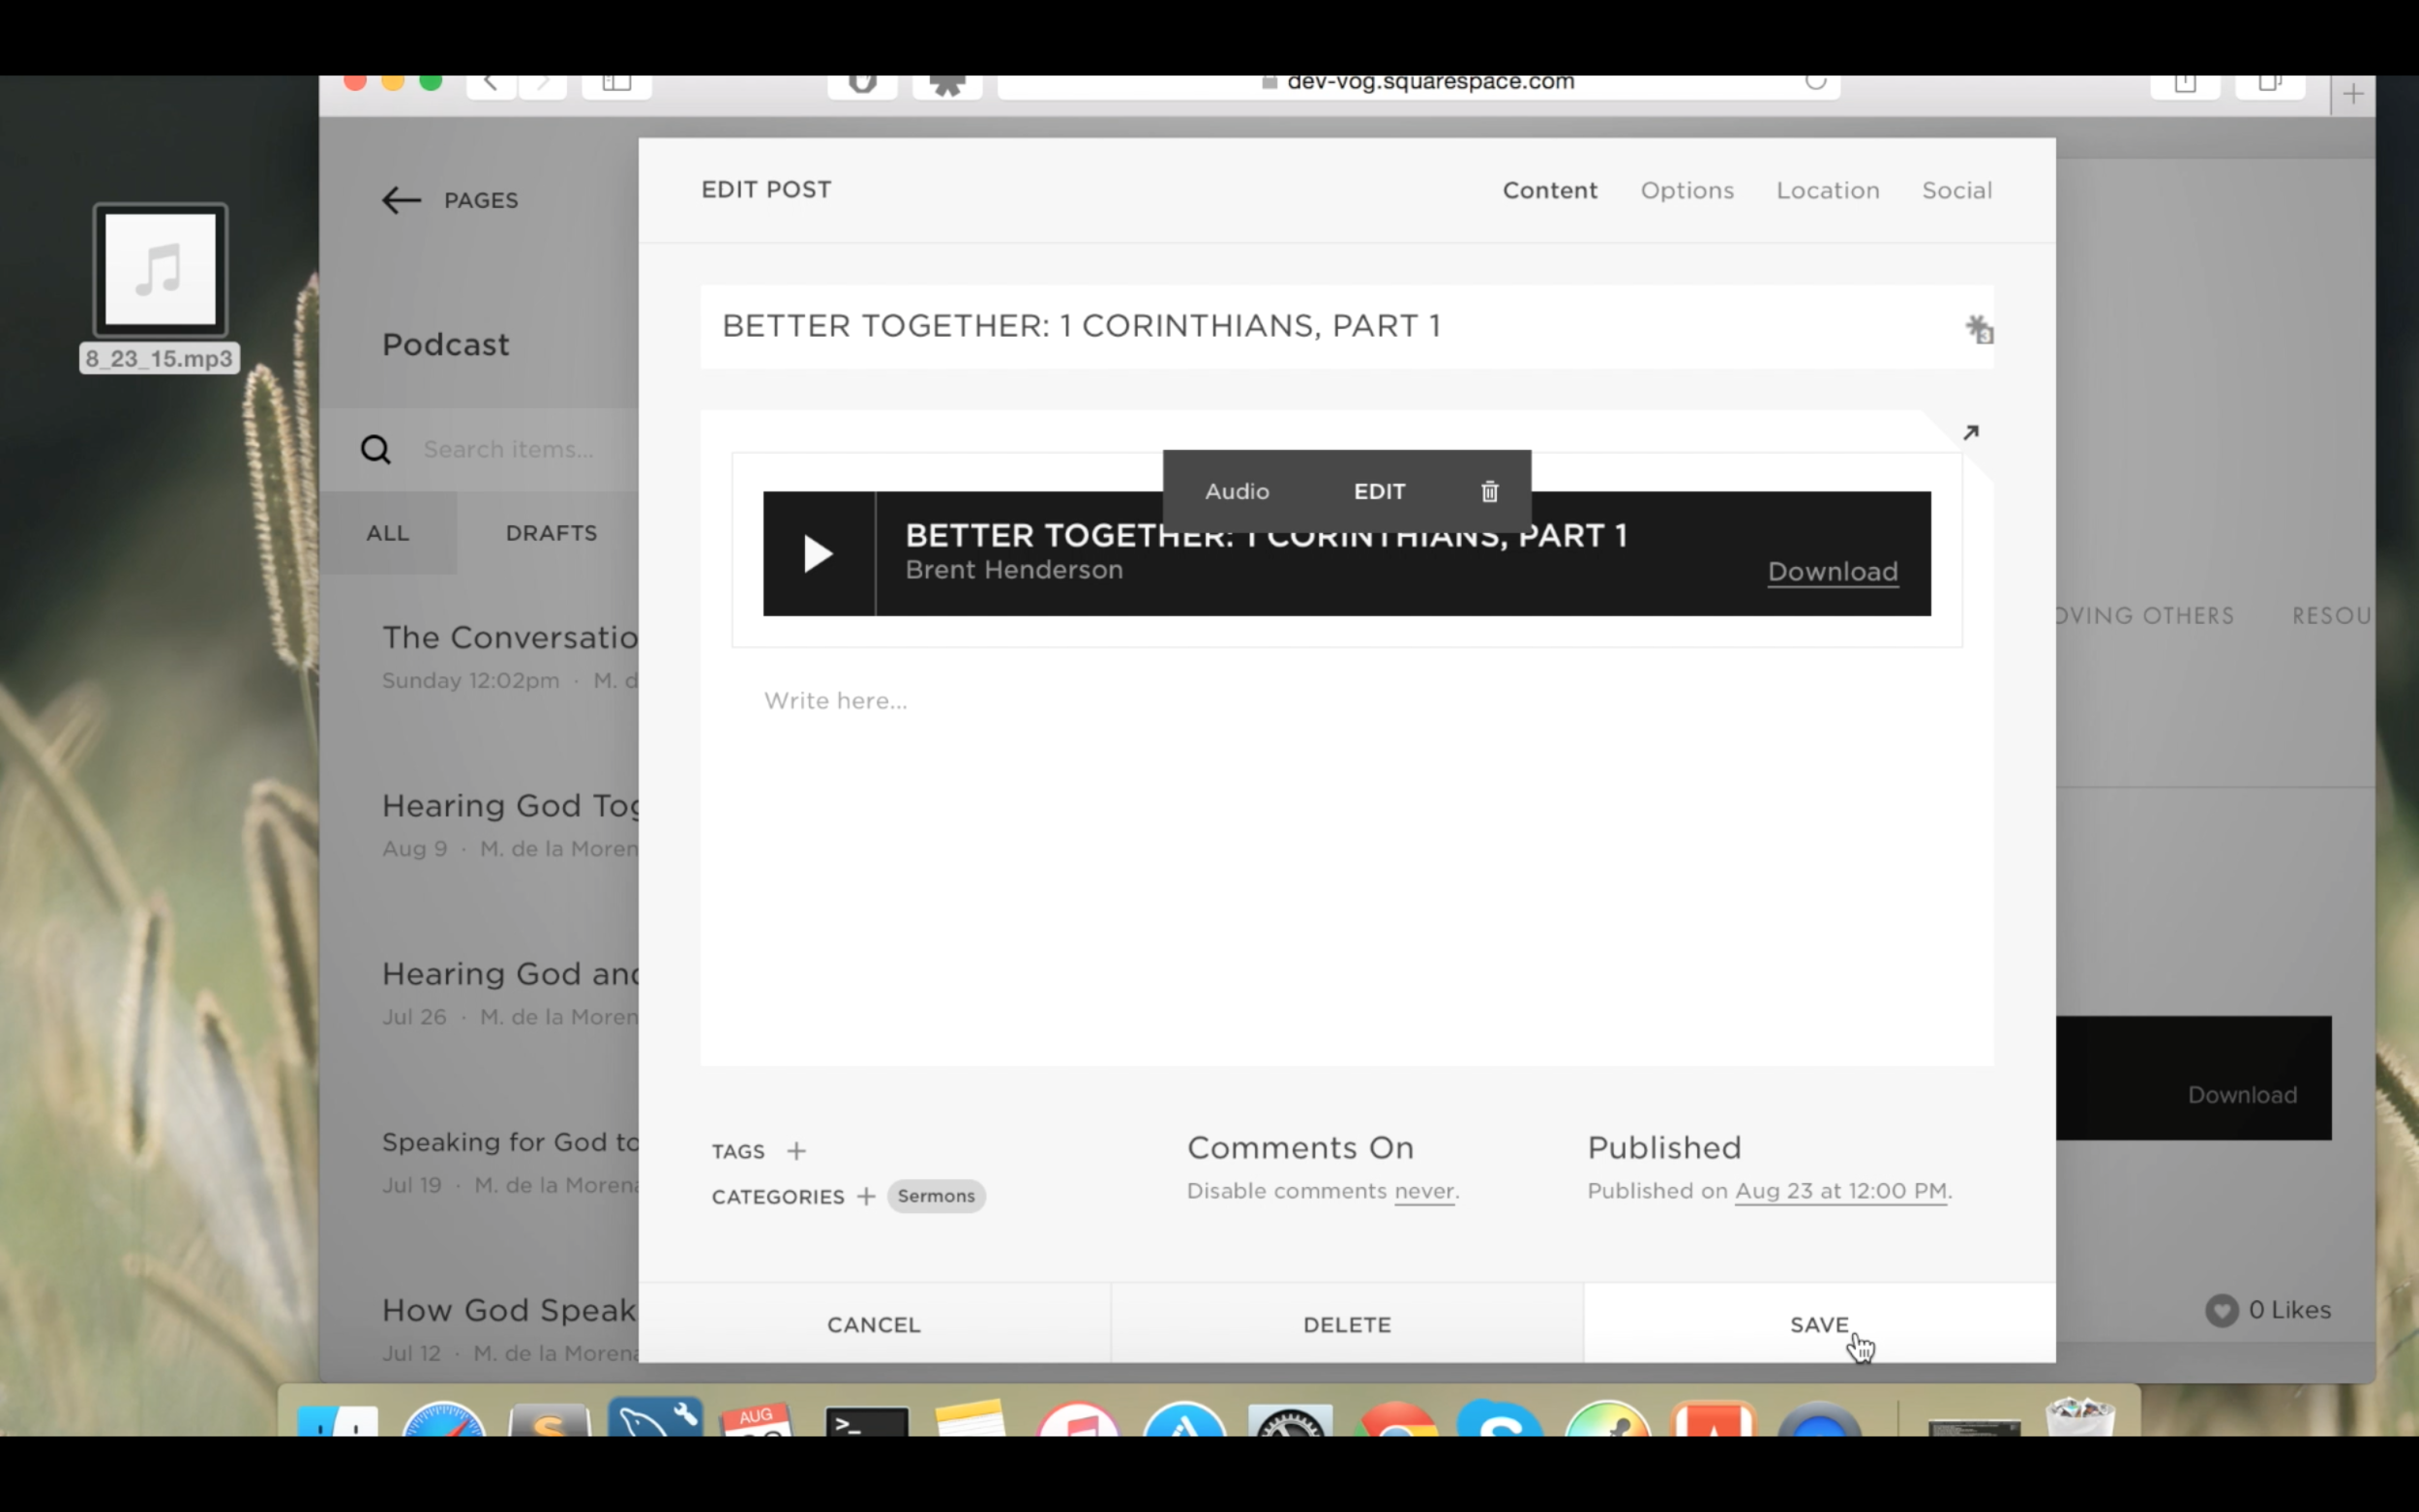This screenshot has width=2419, height=1512.
Task: Switch to the Social tab
Action: [x=1956, y=190]
